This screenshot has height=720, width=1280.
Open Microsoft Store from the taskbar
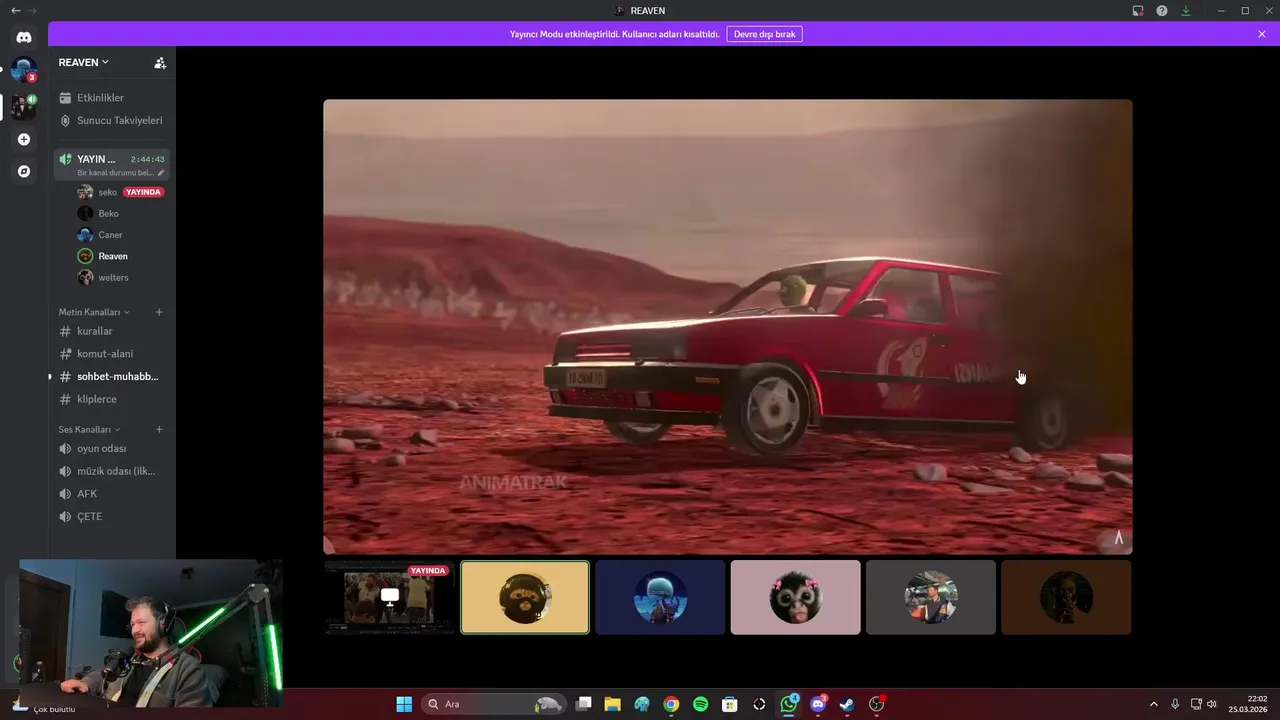pyautogui.click(x=730, y=704)
